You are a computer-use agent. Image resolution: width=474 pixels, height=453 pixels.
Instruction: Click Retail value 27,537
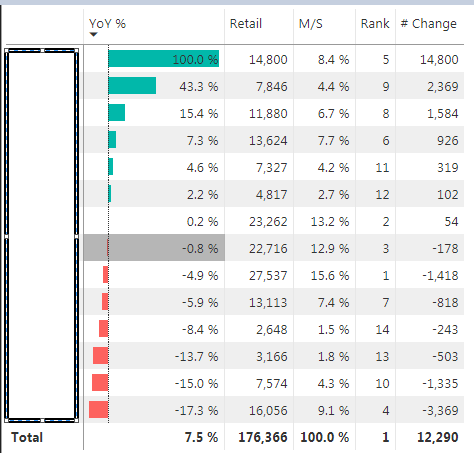point(268,276)
